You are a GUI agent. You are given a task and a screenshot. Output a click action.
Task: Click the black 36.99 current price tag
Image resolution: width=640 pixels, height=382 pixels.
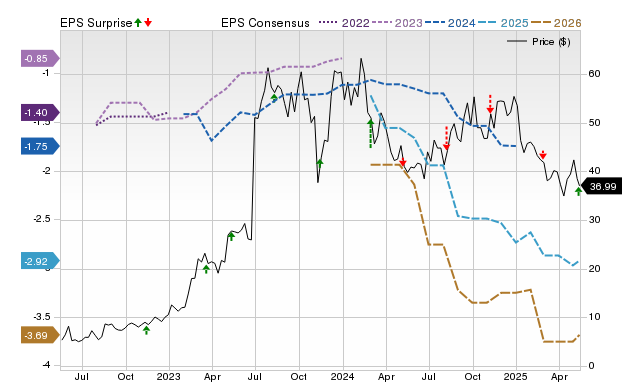601,187
